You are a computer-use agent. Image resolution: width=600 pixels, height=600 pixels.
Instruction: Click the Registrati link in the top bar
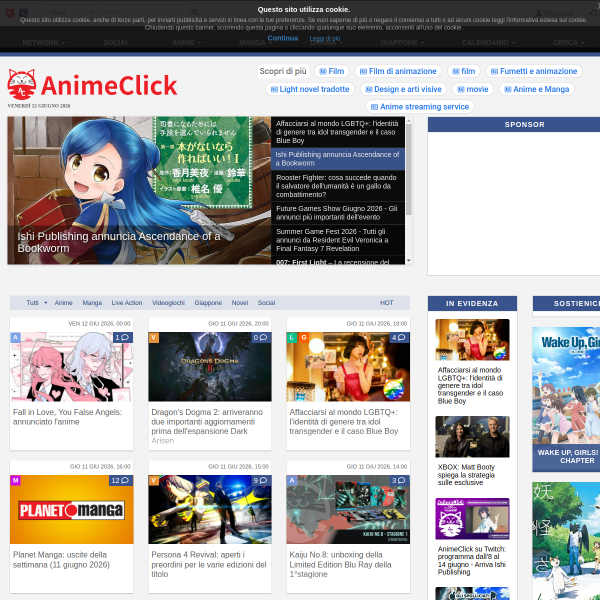click(554, 13)
